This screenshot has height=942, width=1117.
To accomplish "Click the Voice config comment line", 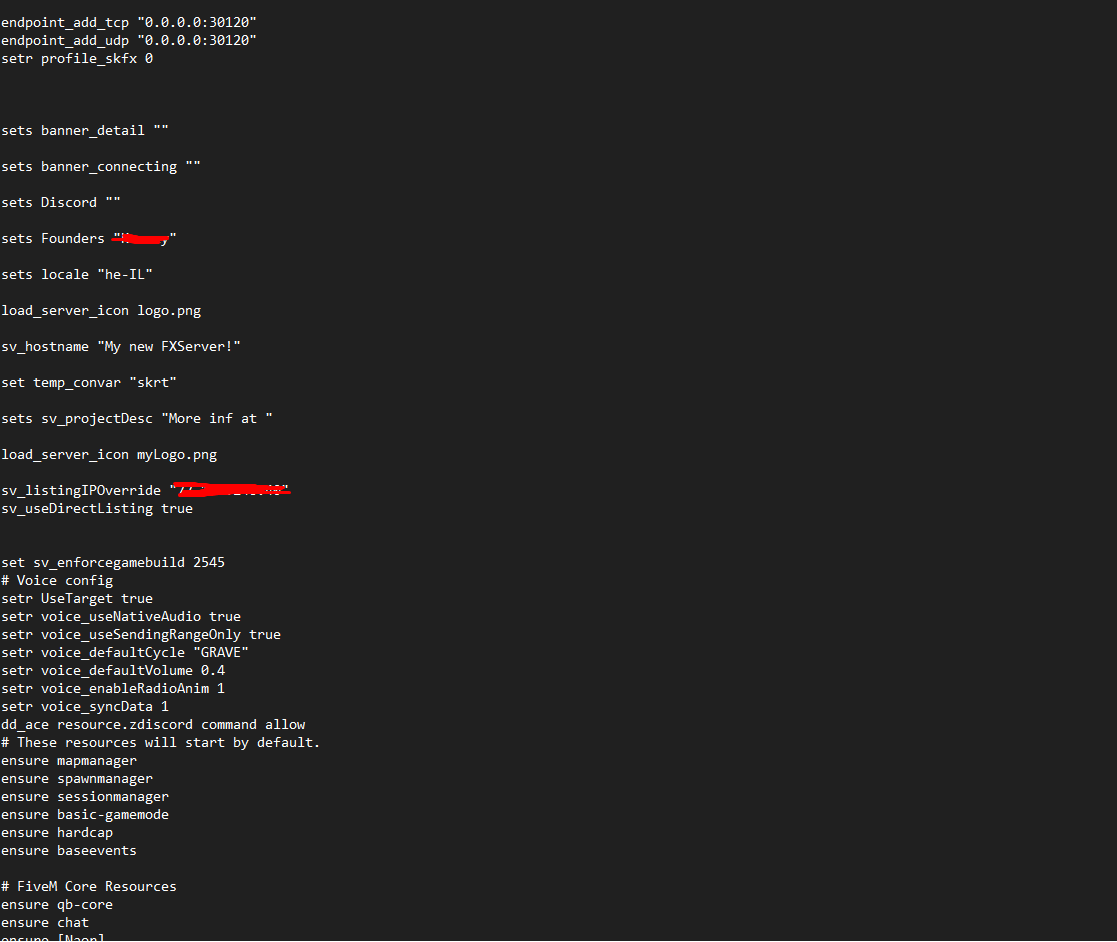I will click(57, 581).
